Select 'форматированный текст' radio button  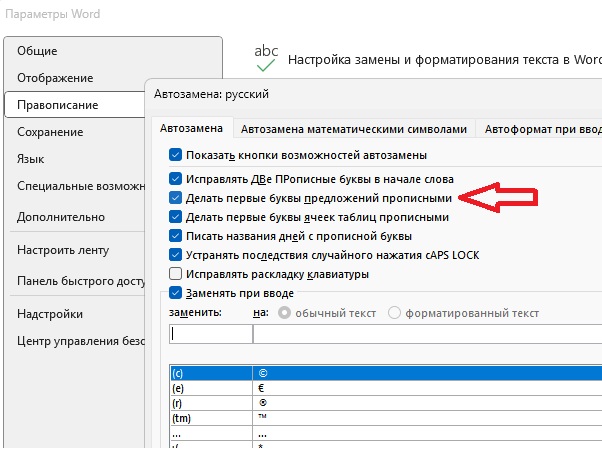point(394,313)
